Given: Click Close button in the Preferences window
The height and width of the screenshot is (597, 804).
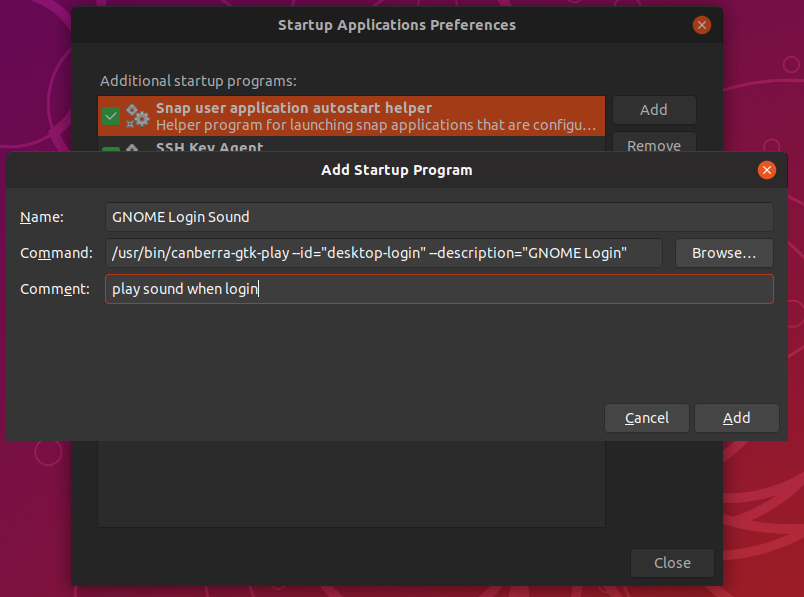Looking at the screenshot, I should 672,563.
